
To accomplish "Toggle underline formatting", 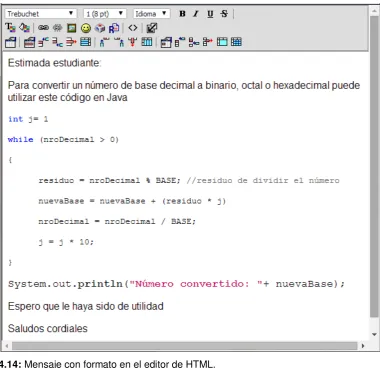I will pos(210,14).
